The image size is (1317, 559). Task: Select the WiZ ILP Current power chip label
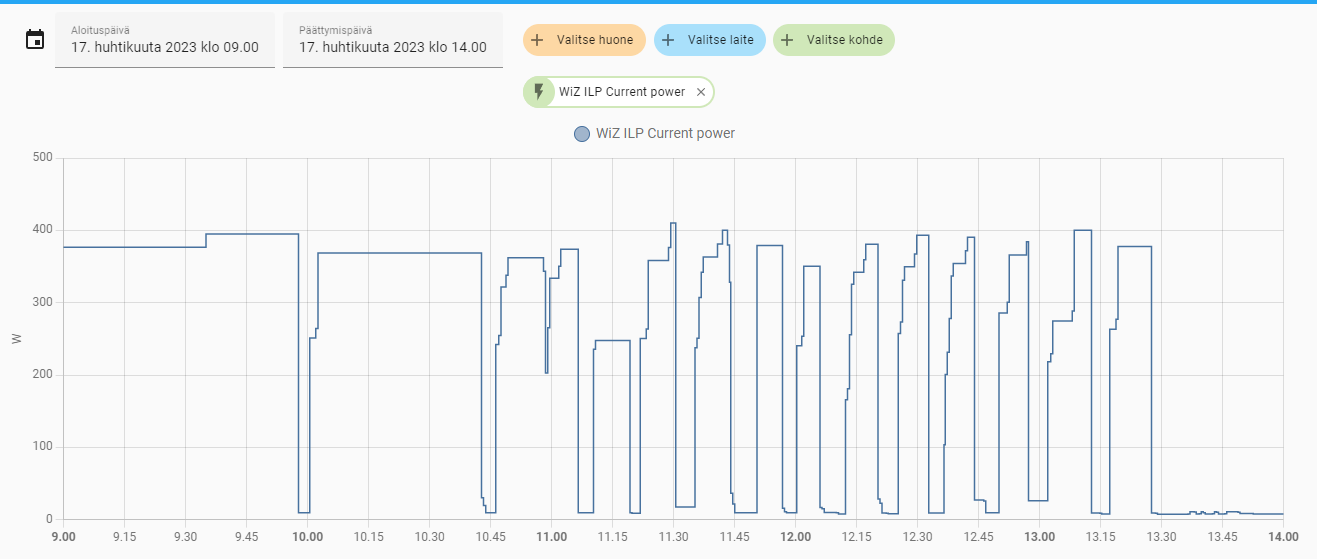coord(621,92)
